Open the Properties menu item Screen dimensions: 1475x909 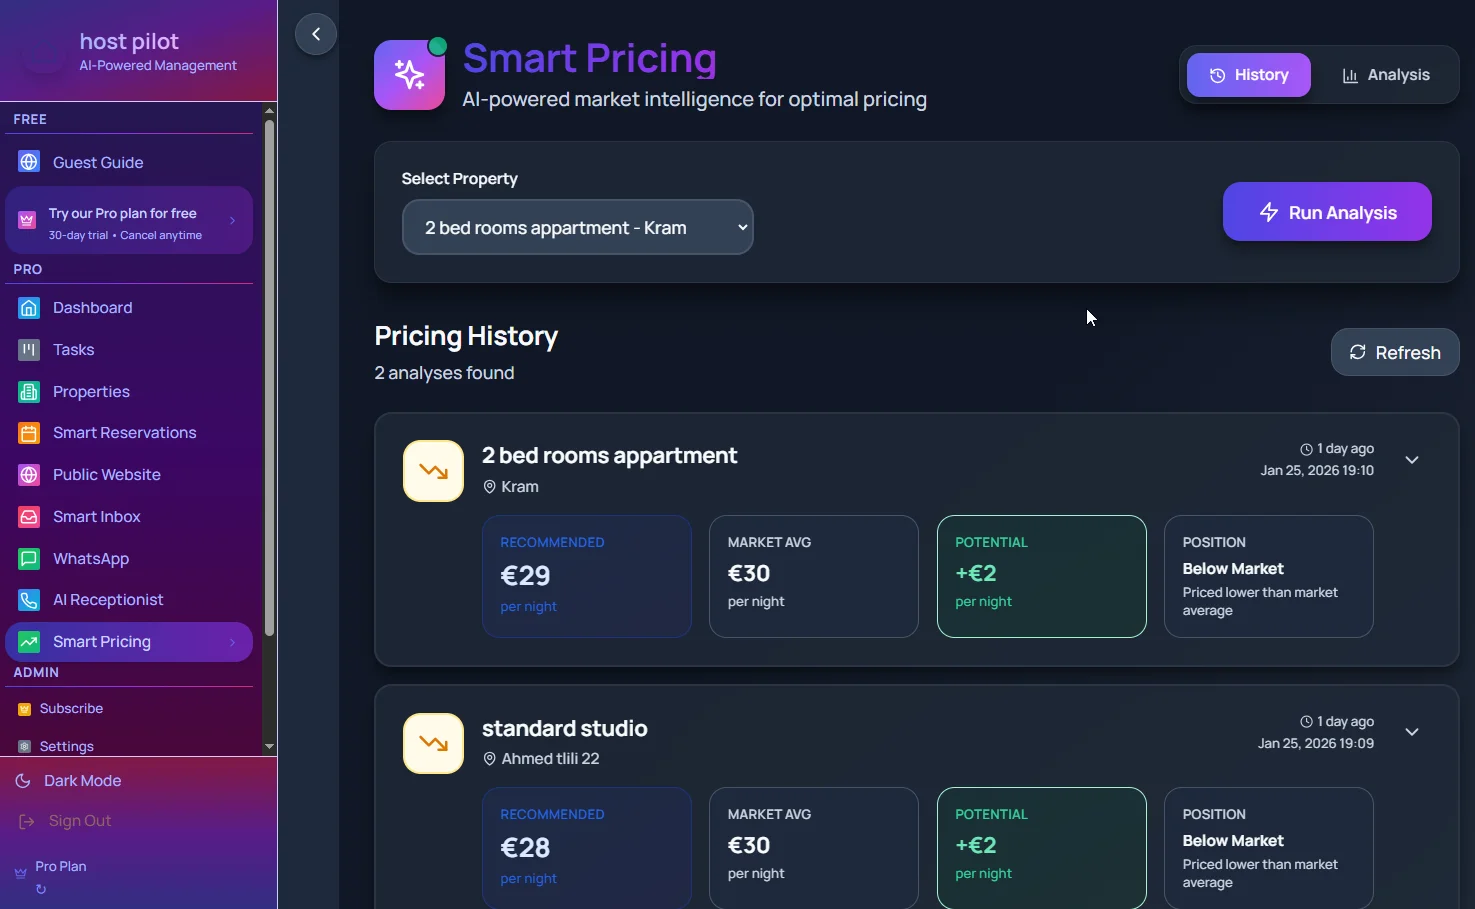click(91, 391)
